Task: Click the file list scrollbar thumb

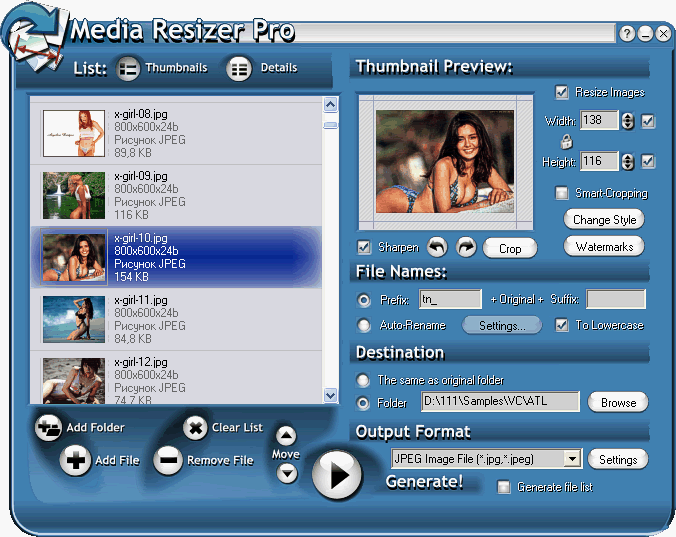Action: click(330, 125)
